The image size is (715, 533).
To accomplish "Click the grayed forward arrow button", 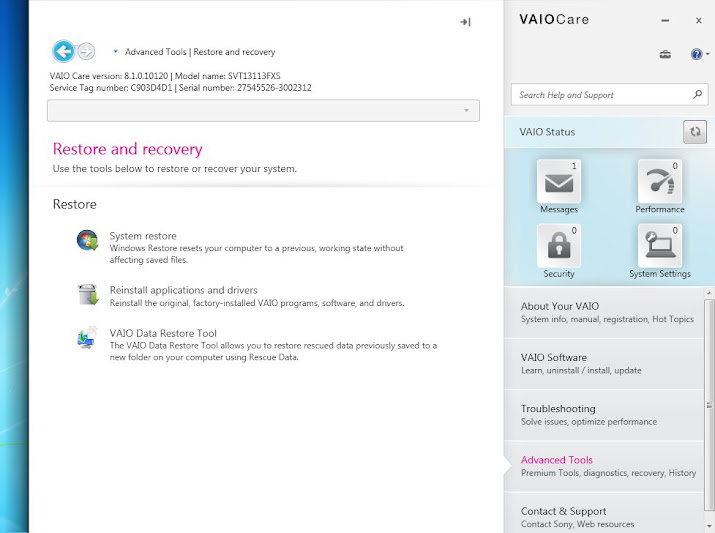I will (86, 51).
